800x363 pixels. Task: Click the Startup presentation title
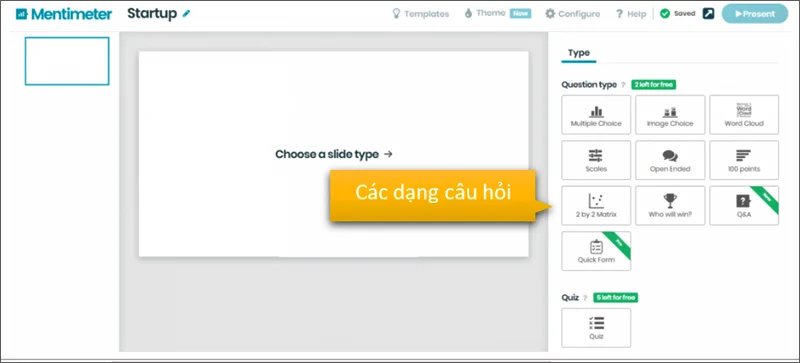(x=153, y=13)
